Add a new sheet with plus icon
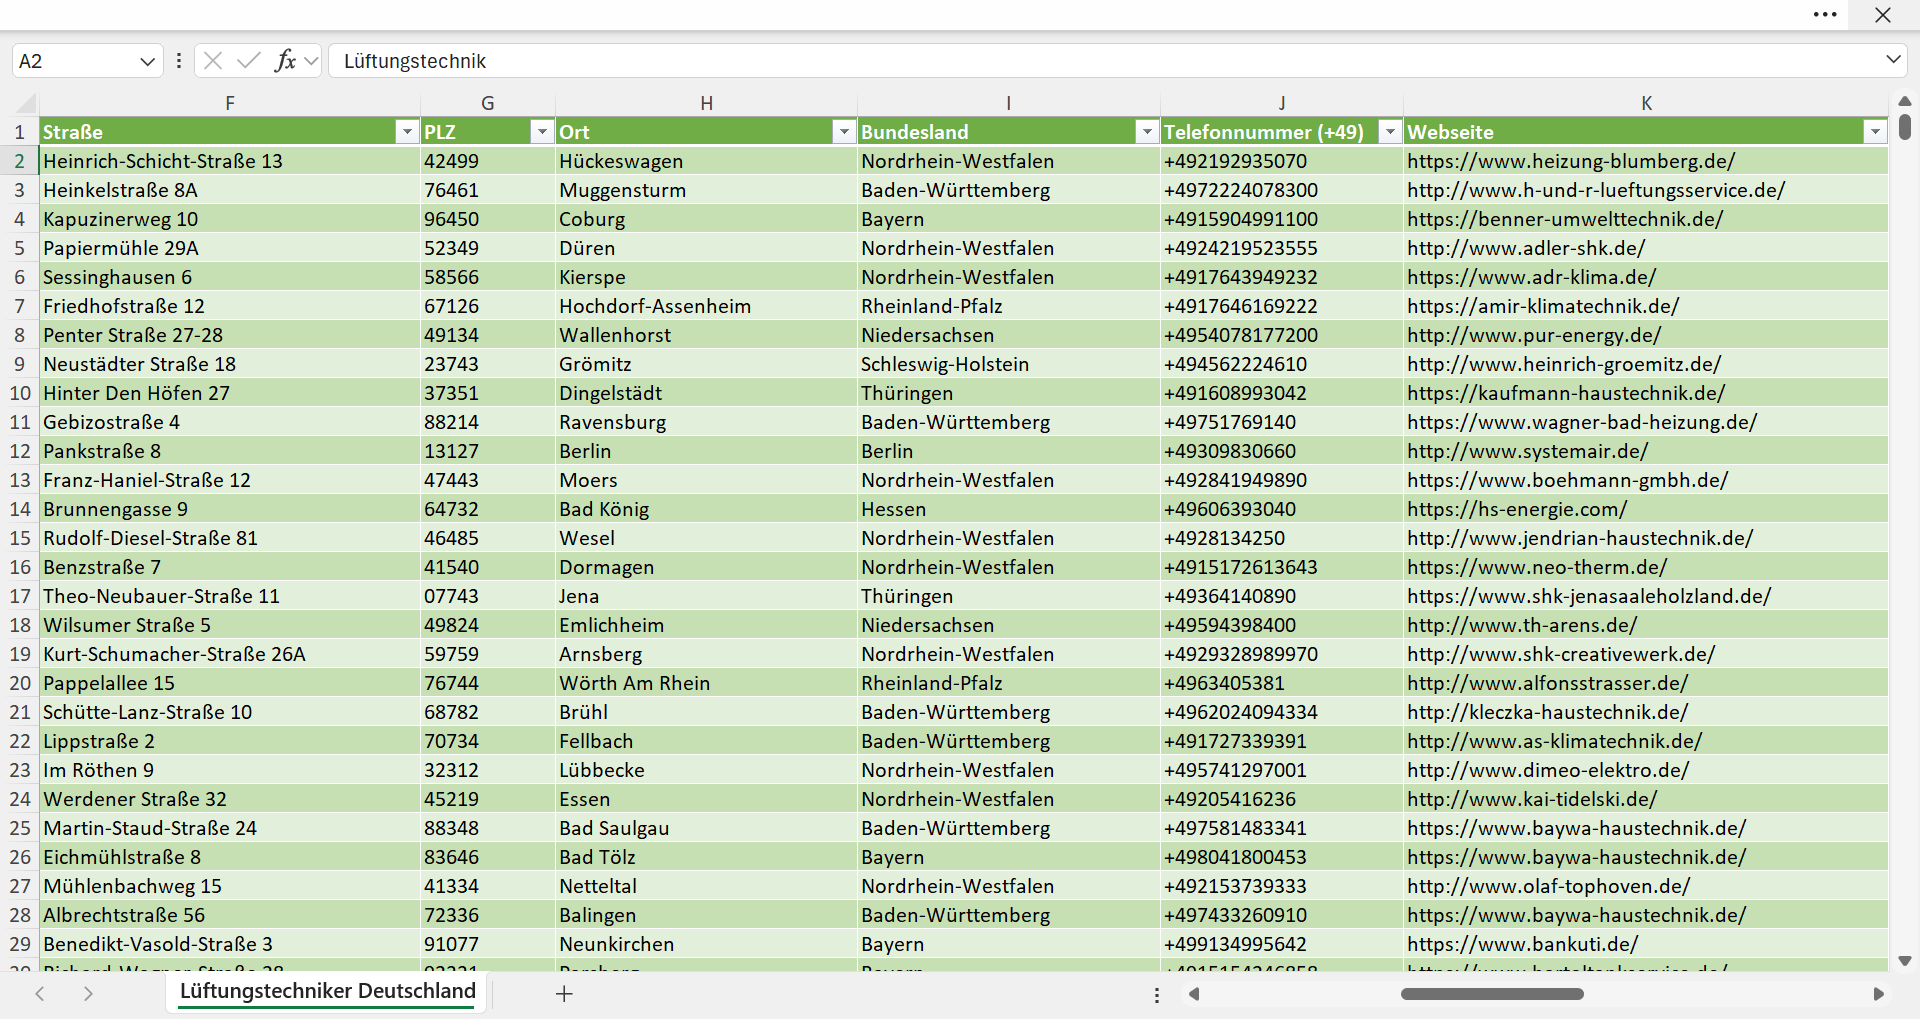The image size is (1920, 1019). point(564,994)
